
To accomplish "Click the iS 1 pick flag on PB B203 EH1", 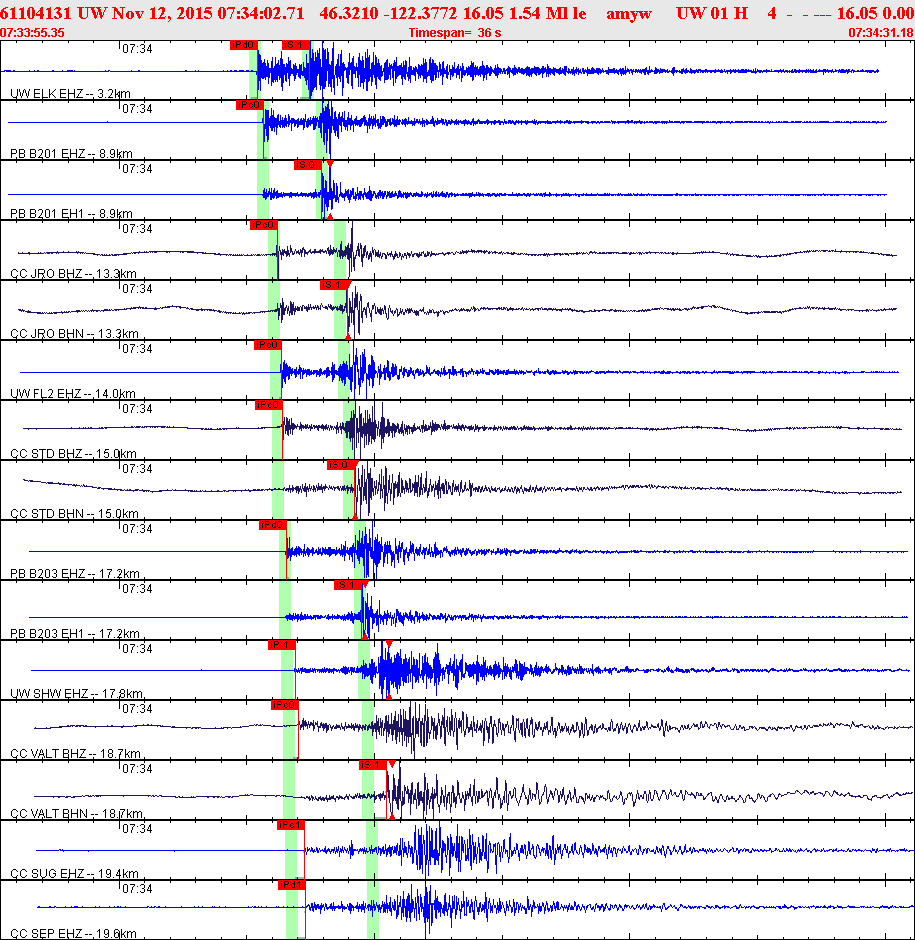I will click(348, 585).
